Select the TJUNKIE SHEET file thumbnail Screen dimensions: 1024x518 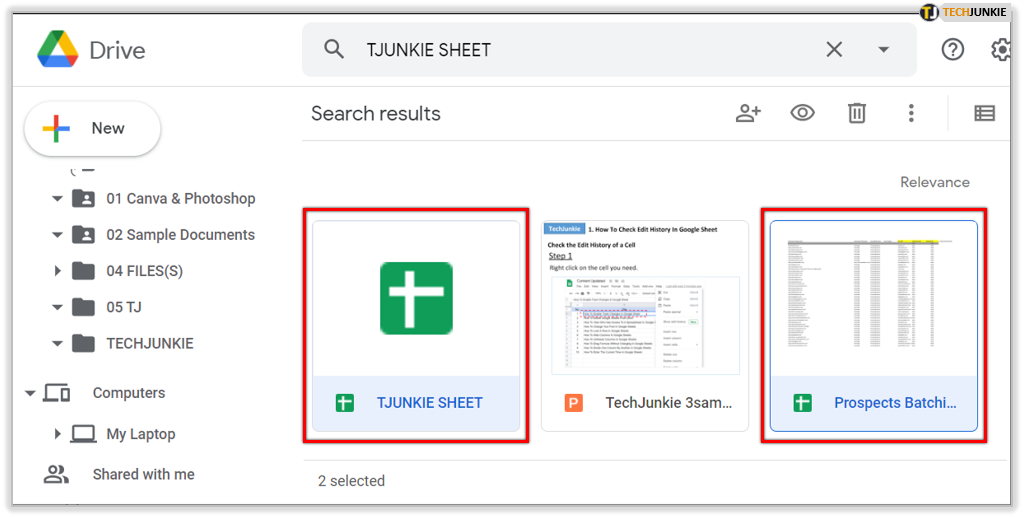click(416, 299)
